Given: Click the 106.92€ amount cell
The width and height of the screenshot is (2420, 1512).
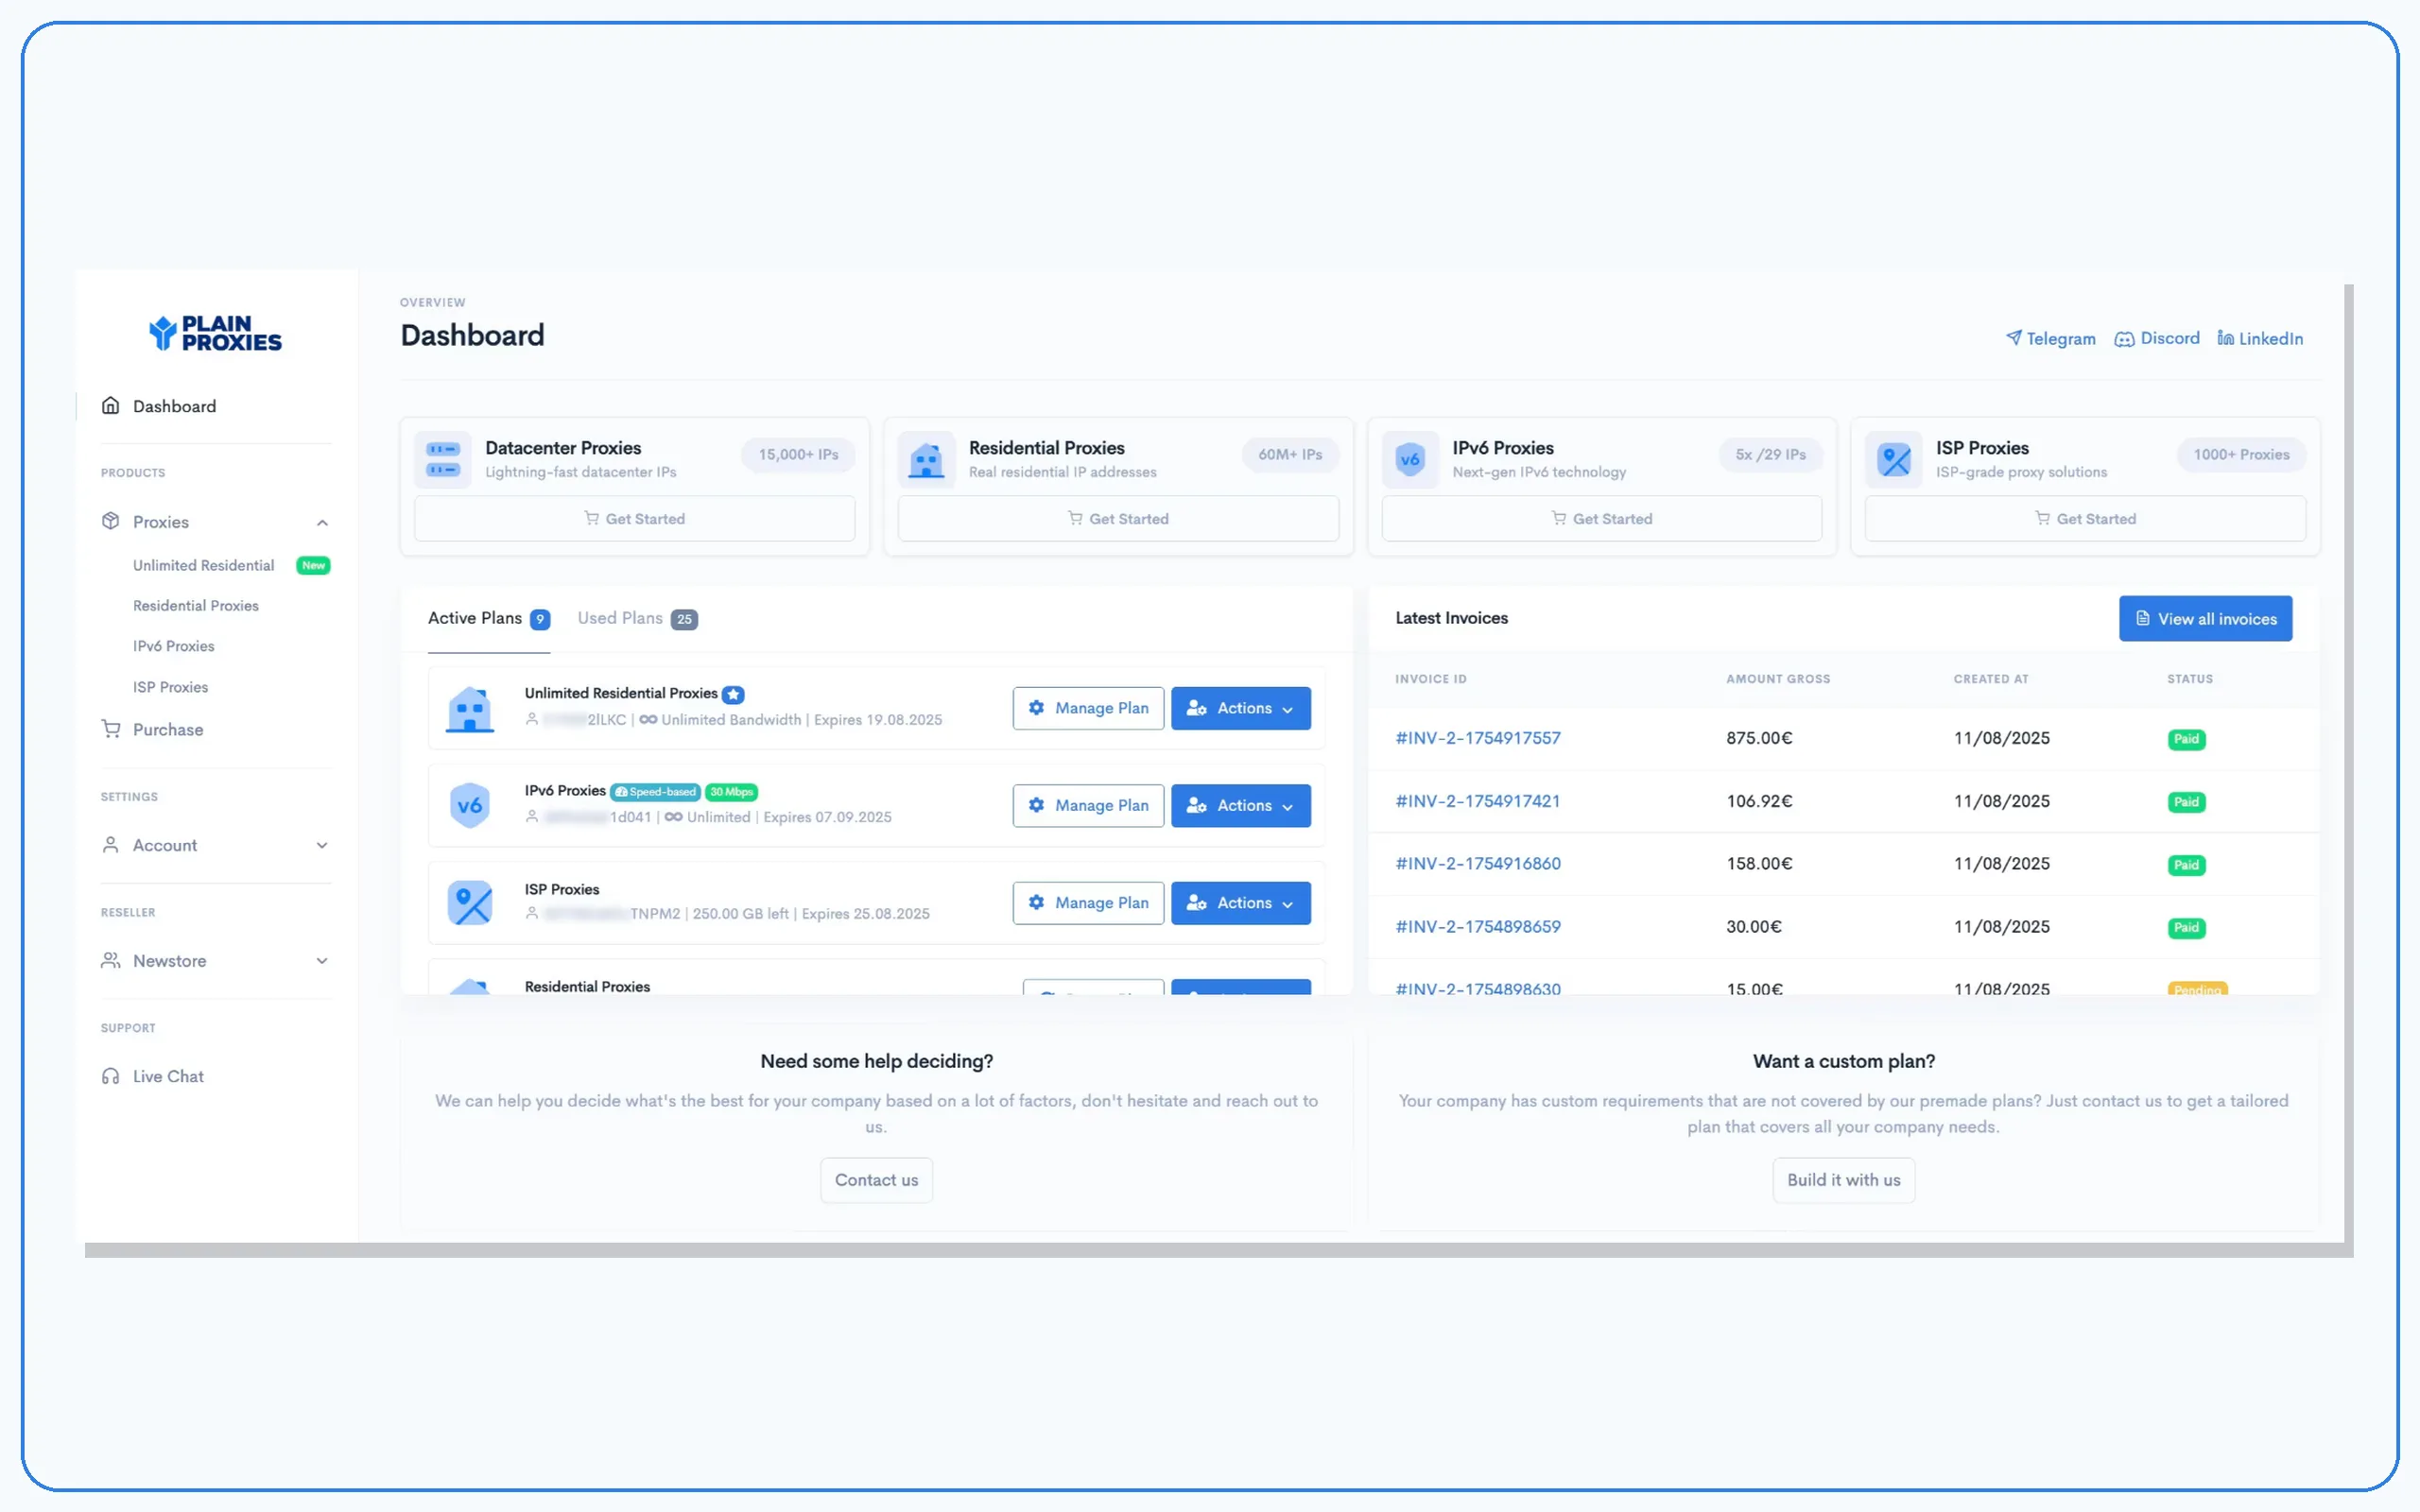Looking at the screenshot, I should click(x=1759, y=801).
